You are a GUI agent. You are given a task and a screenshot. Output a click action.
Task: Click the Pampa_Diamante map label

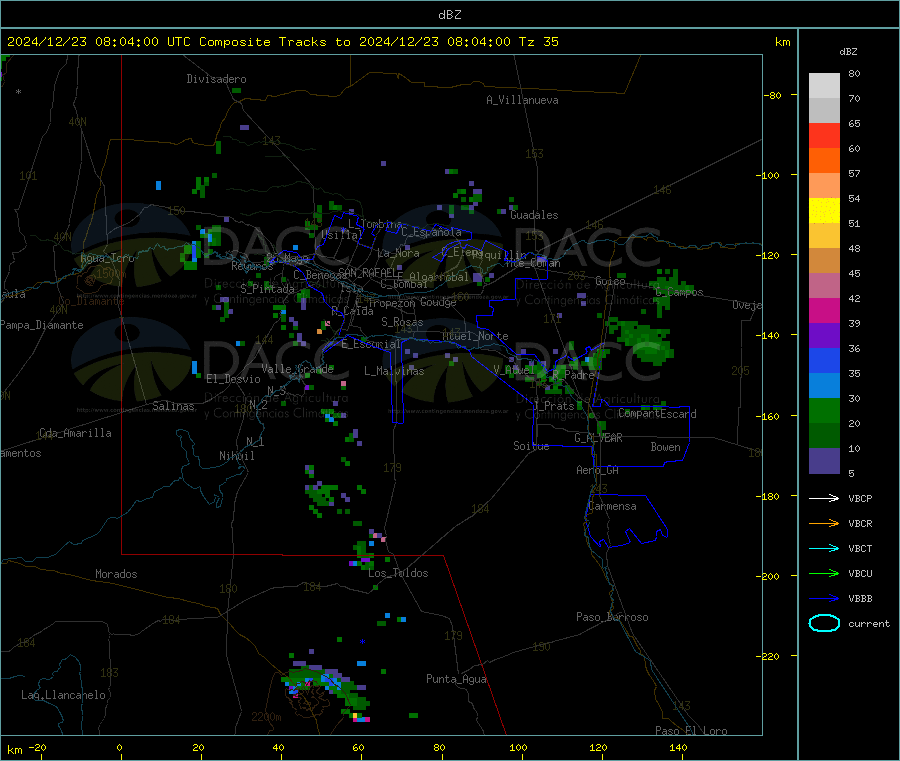click(41, 325)
